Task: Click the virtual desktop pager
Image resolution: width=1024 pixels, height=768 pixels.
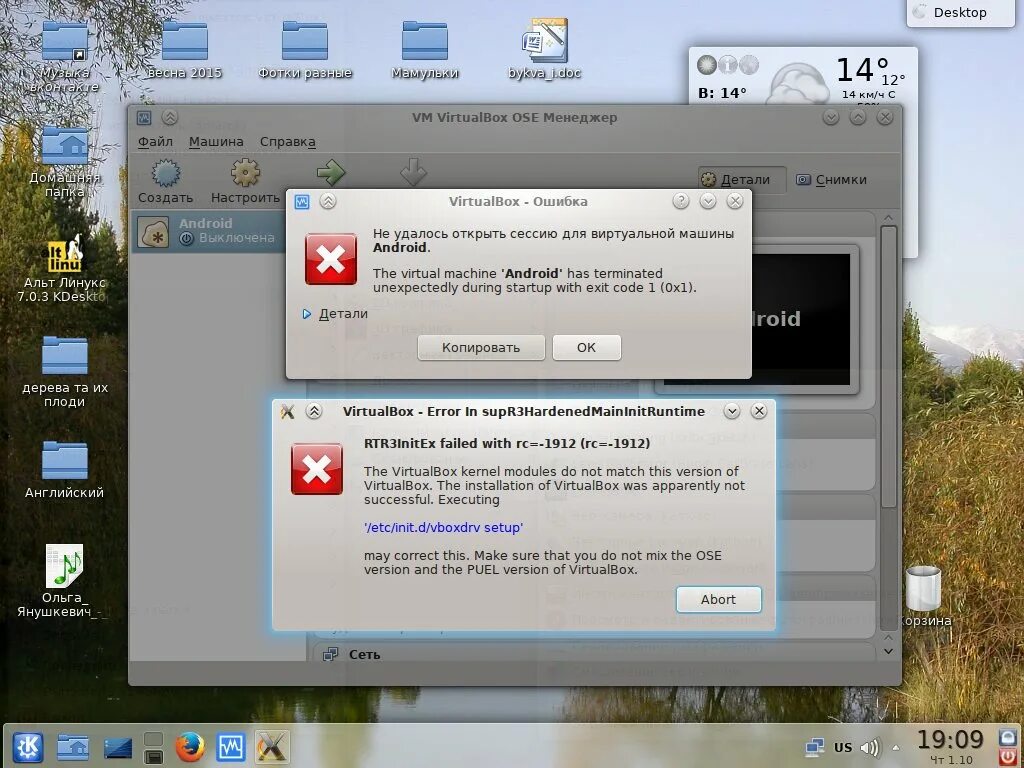Action: 153,748
